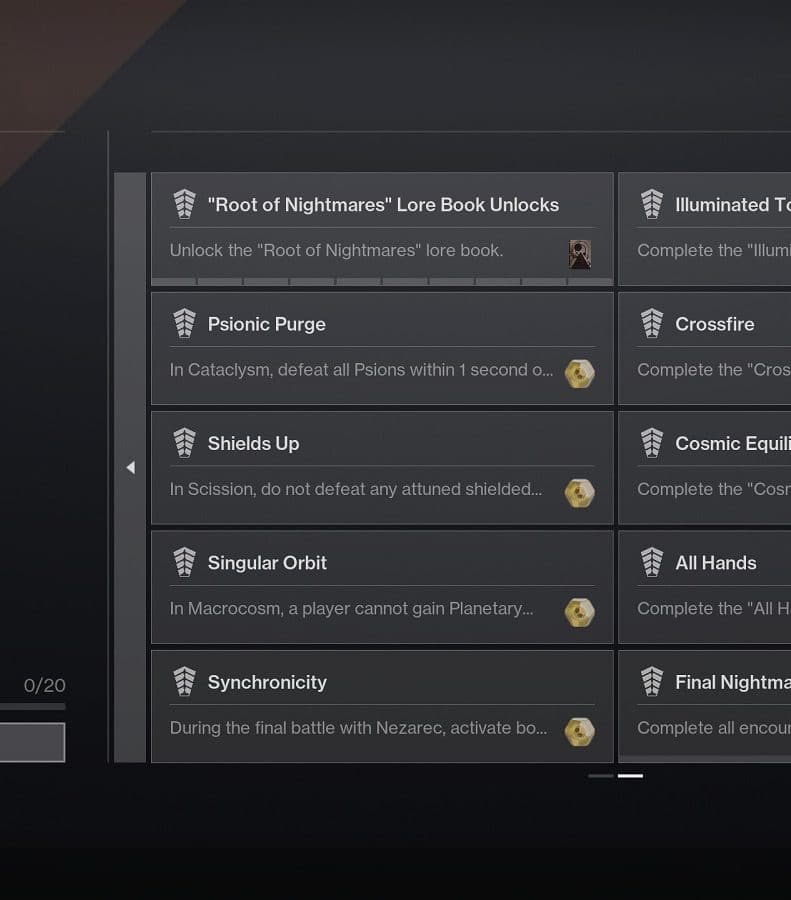
Task: Click the Cosmic Equili... triumph title text
Action: pos(733,444)
